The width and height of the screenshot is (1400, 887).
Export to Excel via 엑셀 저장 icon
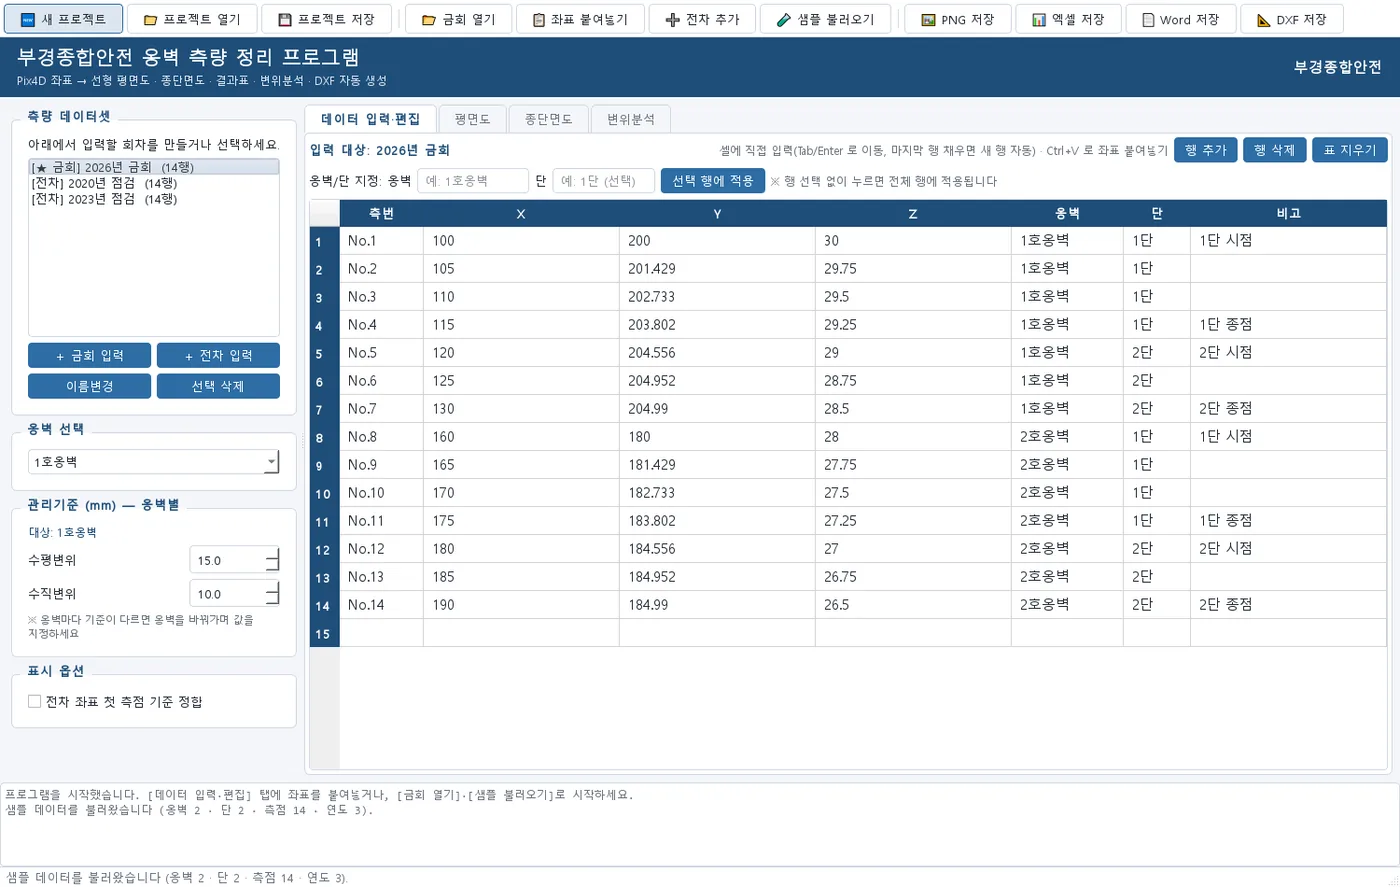click(1039, 20)
